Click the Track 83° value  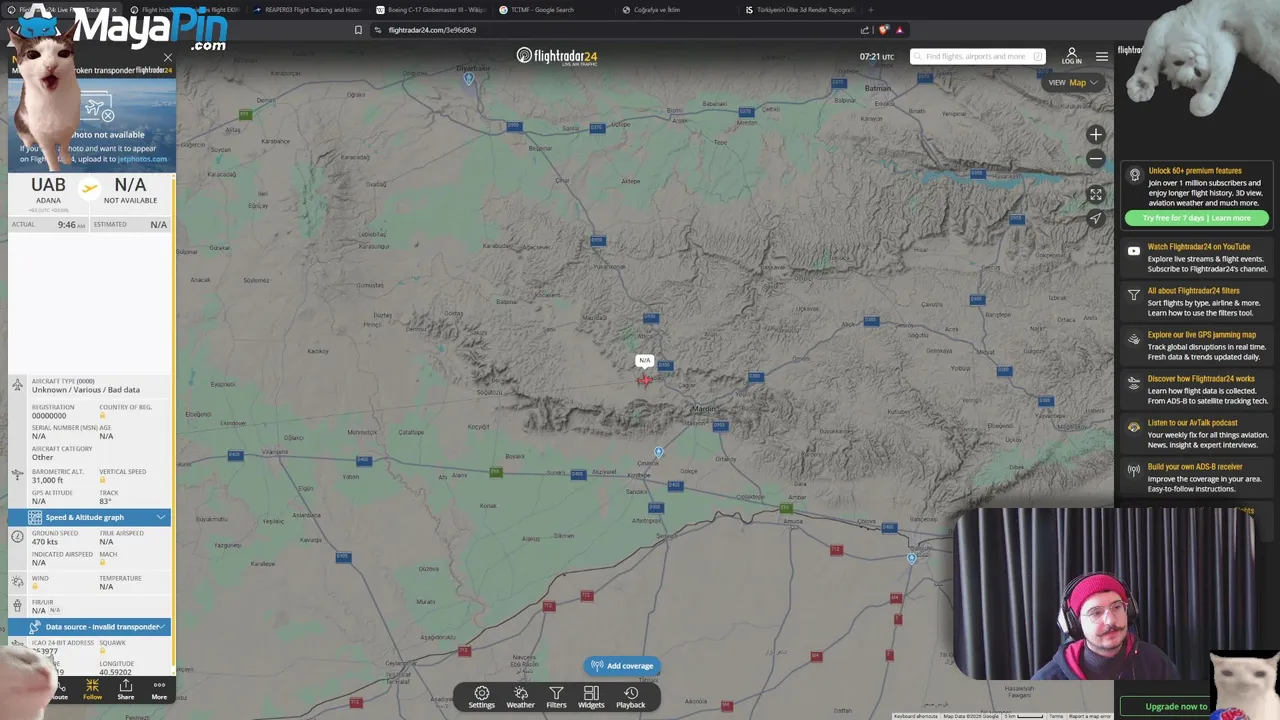pos(105,501)
